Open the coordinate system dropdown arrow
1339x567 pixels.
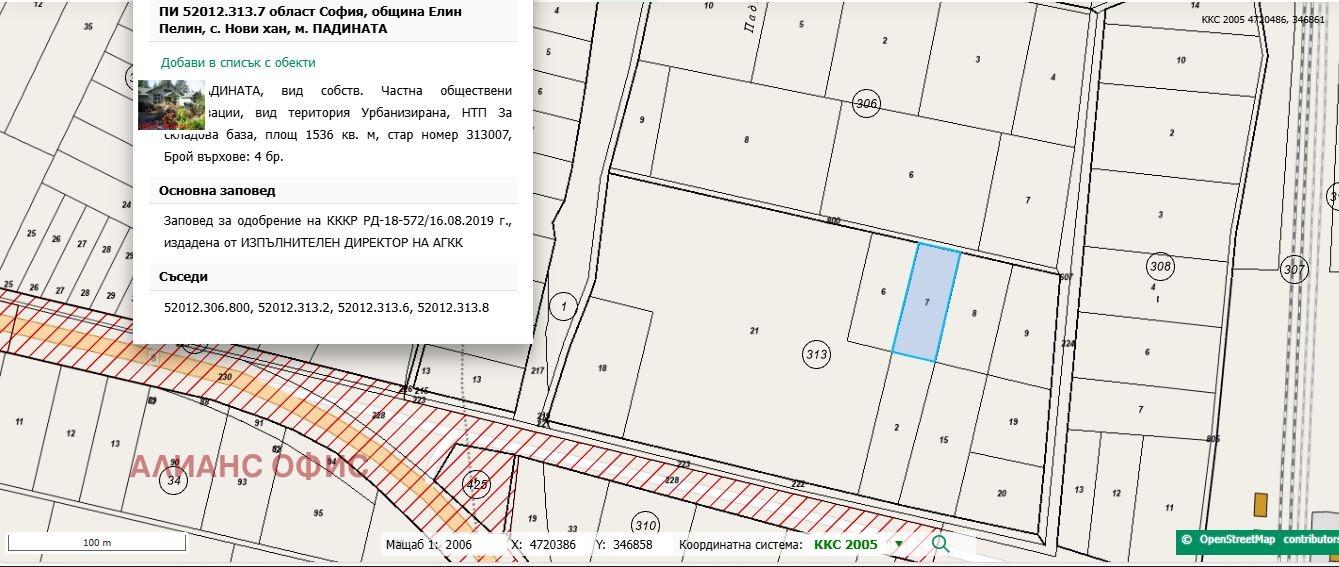click(x=898, y=545)
